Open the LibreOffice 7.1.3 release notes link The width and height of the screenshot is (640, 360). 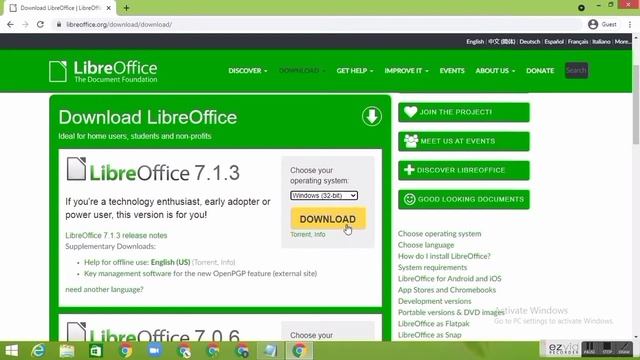click(116, 236)
